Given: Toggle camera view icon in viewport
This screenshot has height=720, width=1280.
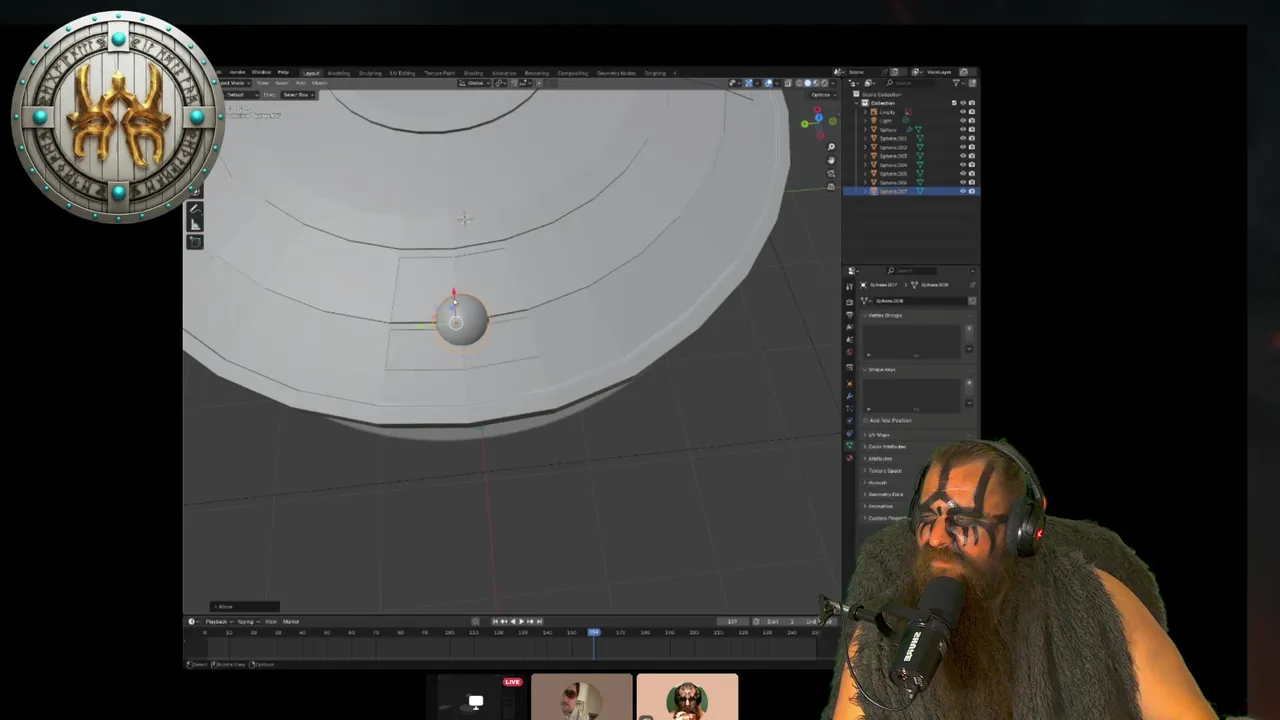Looking at the screenshot, I should [831, 173].
